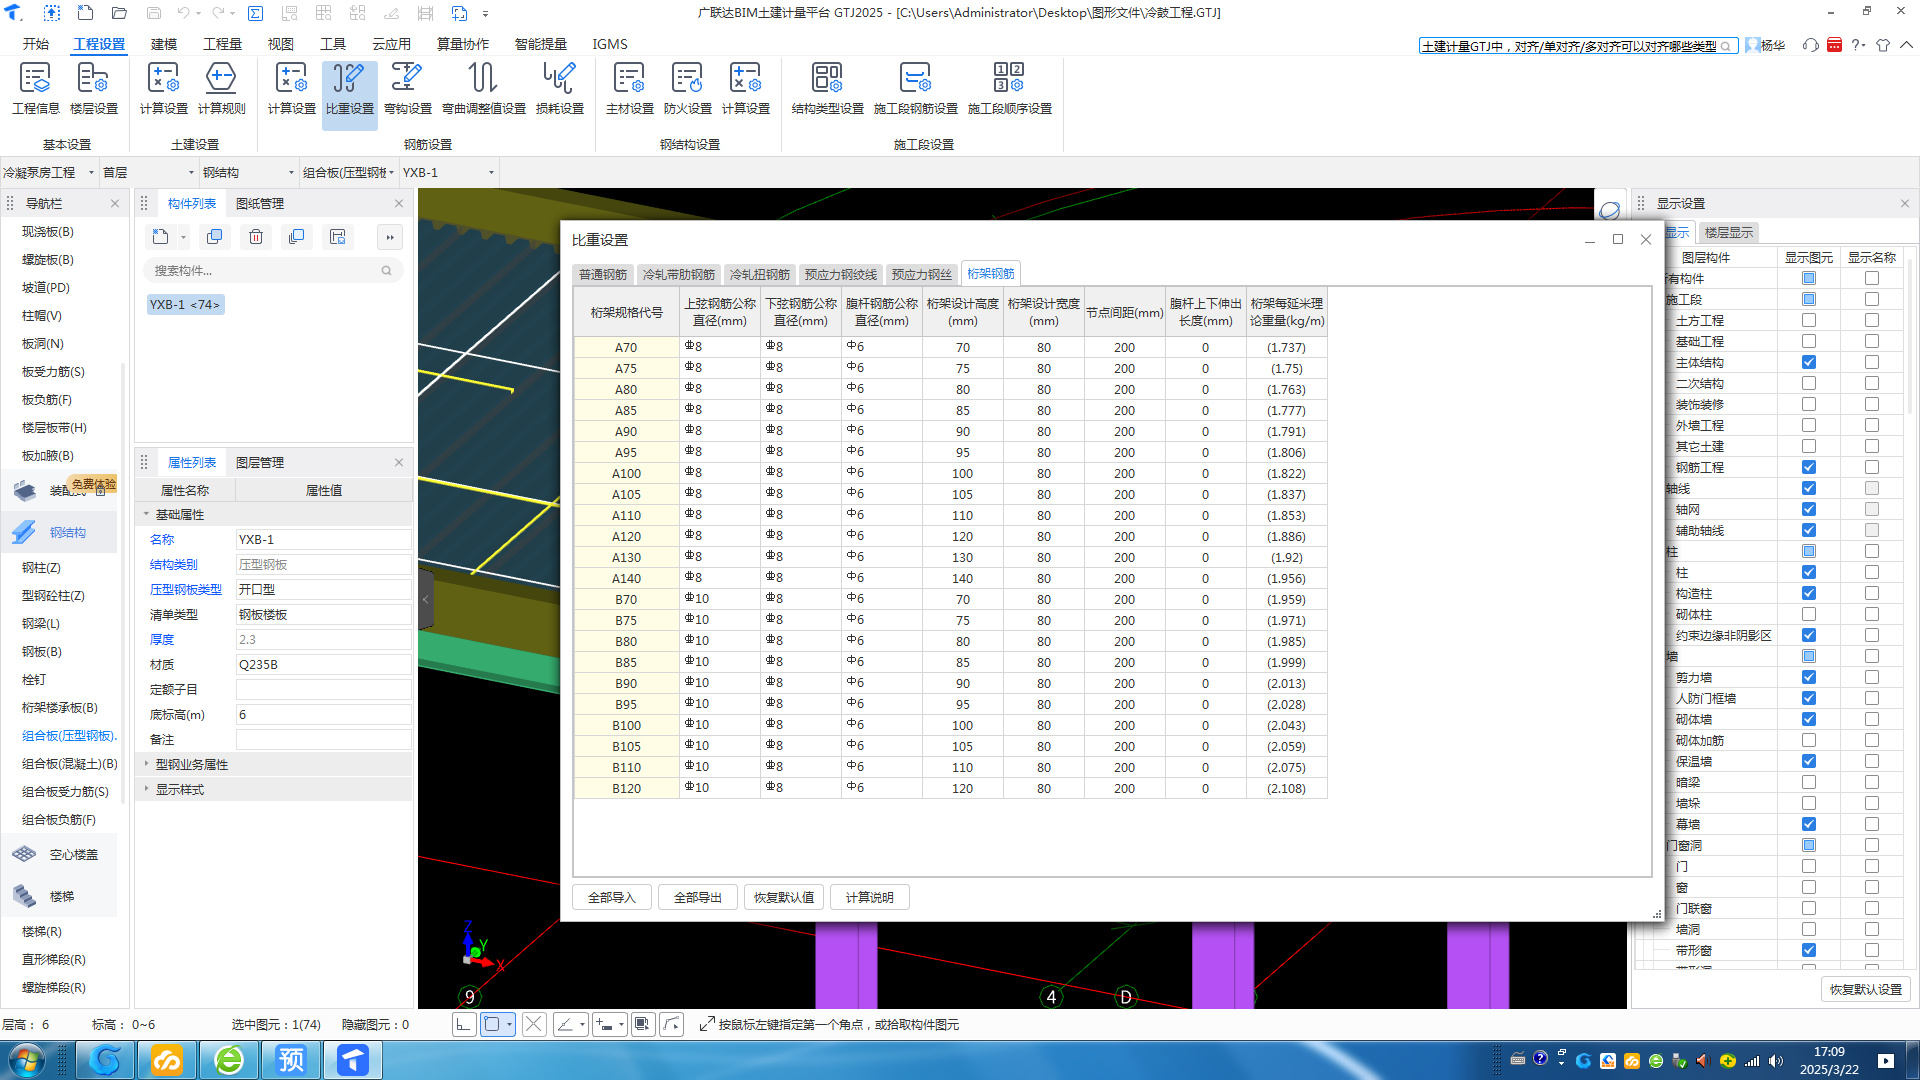
Task: Click new component icon in 构件列表
Action: [x=161, y=237]
